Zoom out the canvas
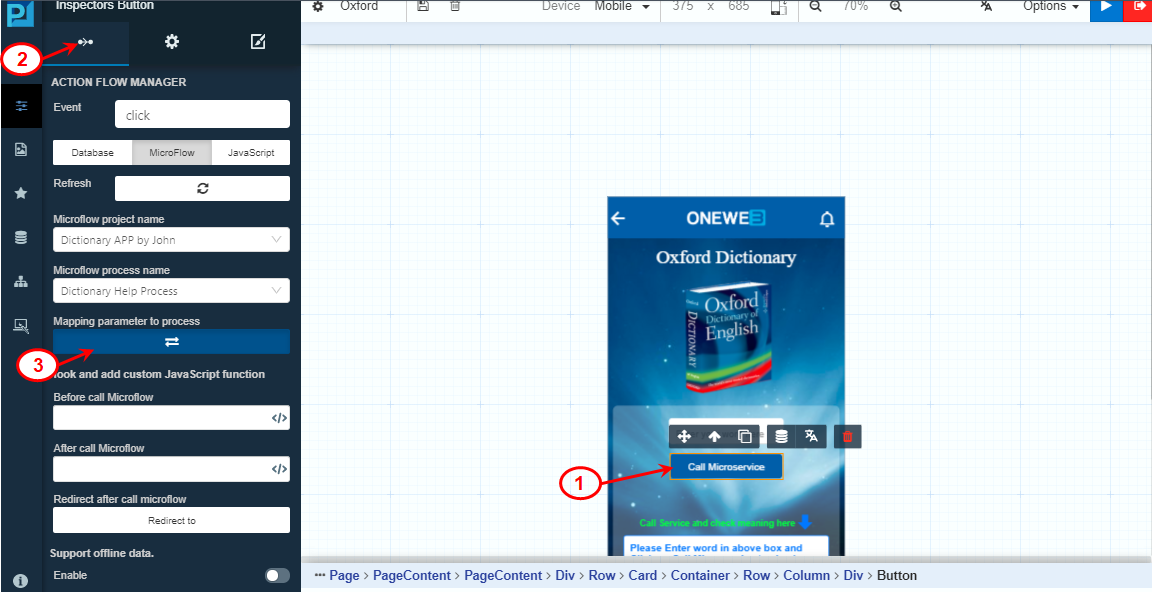 (816, 6)
